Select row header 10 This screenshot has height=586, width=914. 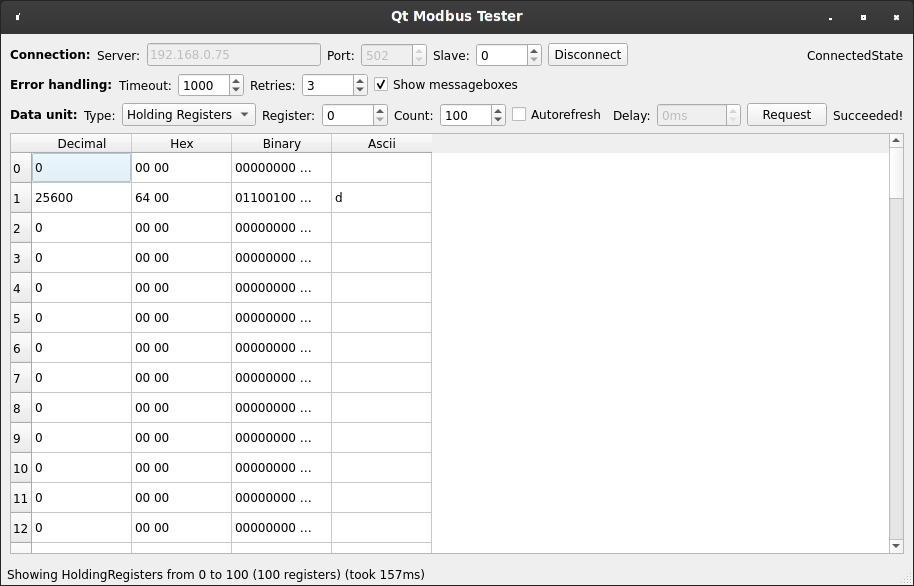(21, 468)
